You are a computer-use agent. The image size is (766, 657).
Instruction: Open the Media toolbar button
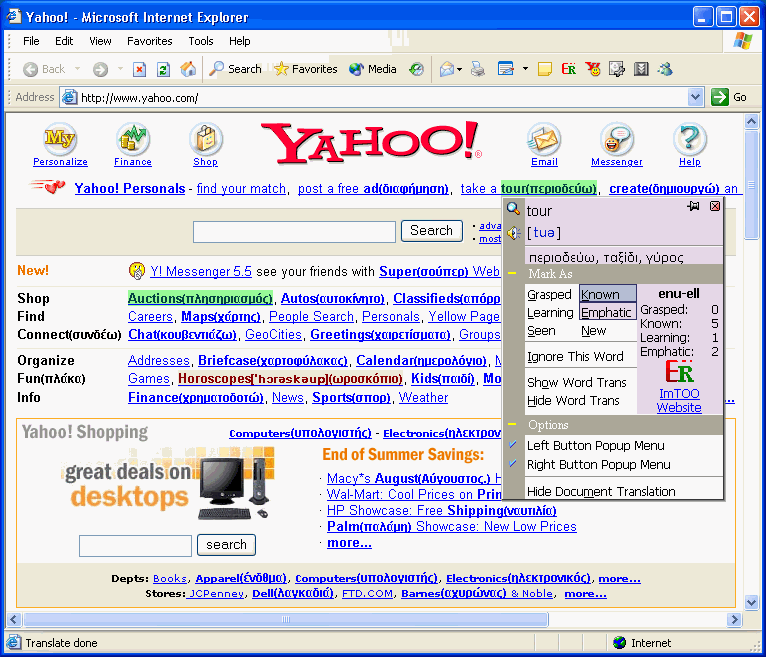pos(372,69)
